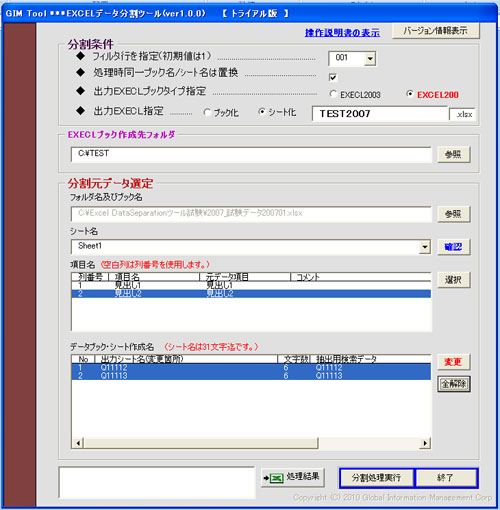Click the バージョン情報表示 button
The height and width of the screenshot is (510, 500).
click(x=436, y=31)
